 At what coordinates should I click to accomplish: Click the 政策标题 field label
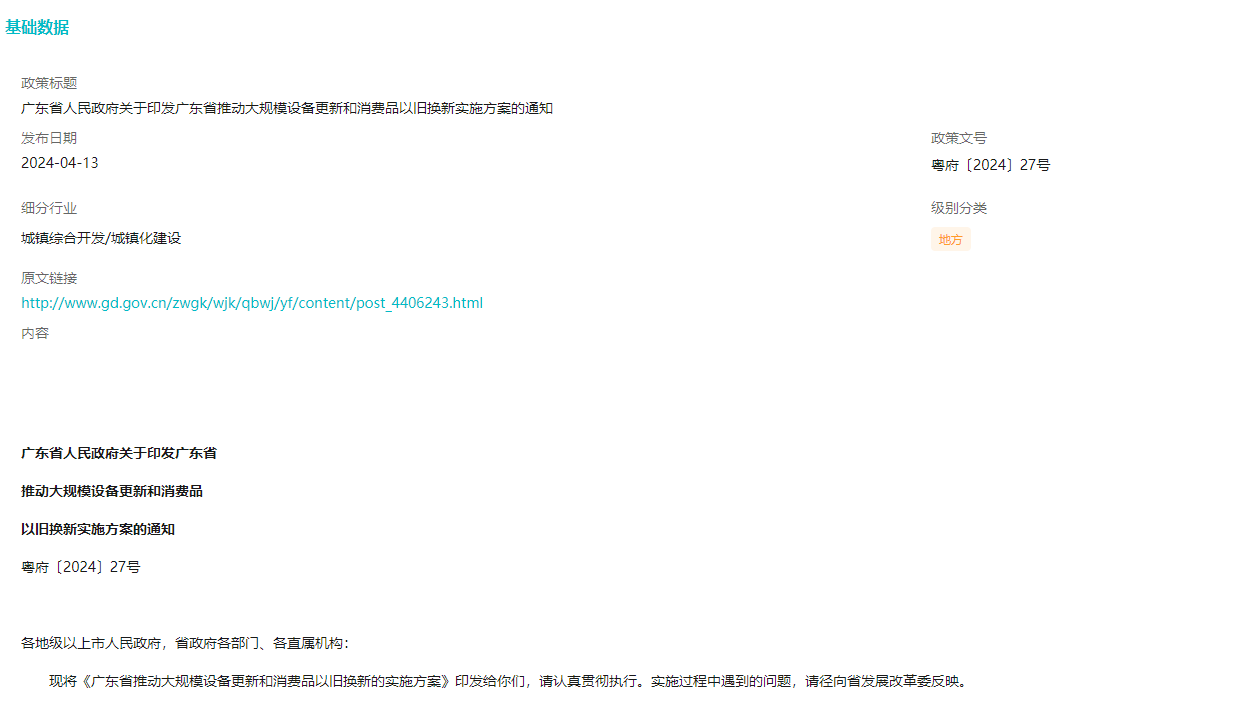(49, 83)
